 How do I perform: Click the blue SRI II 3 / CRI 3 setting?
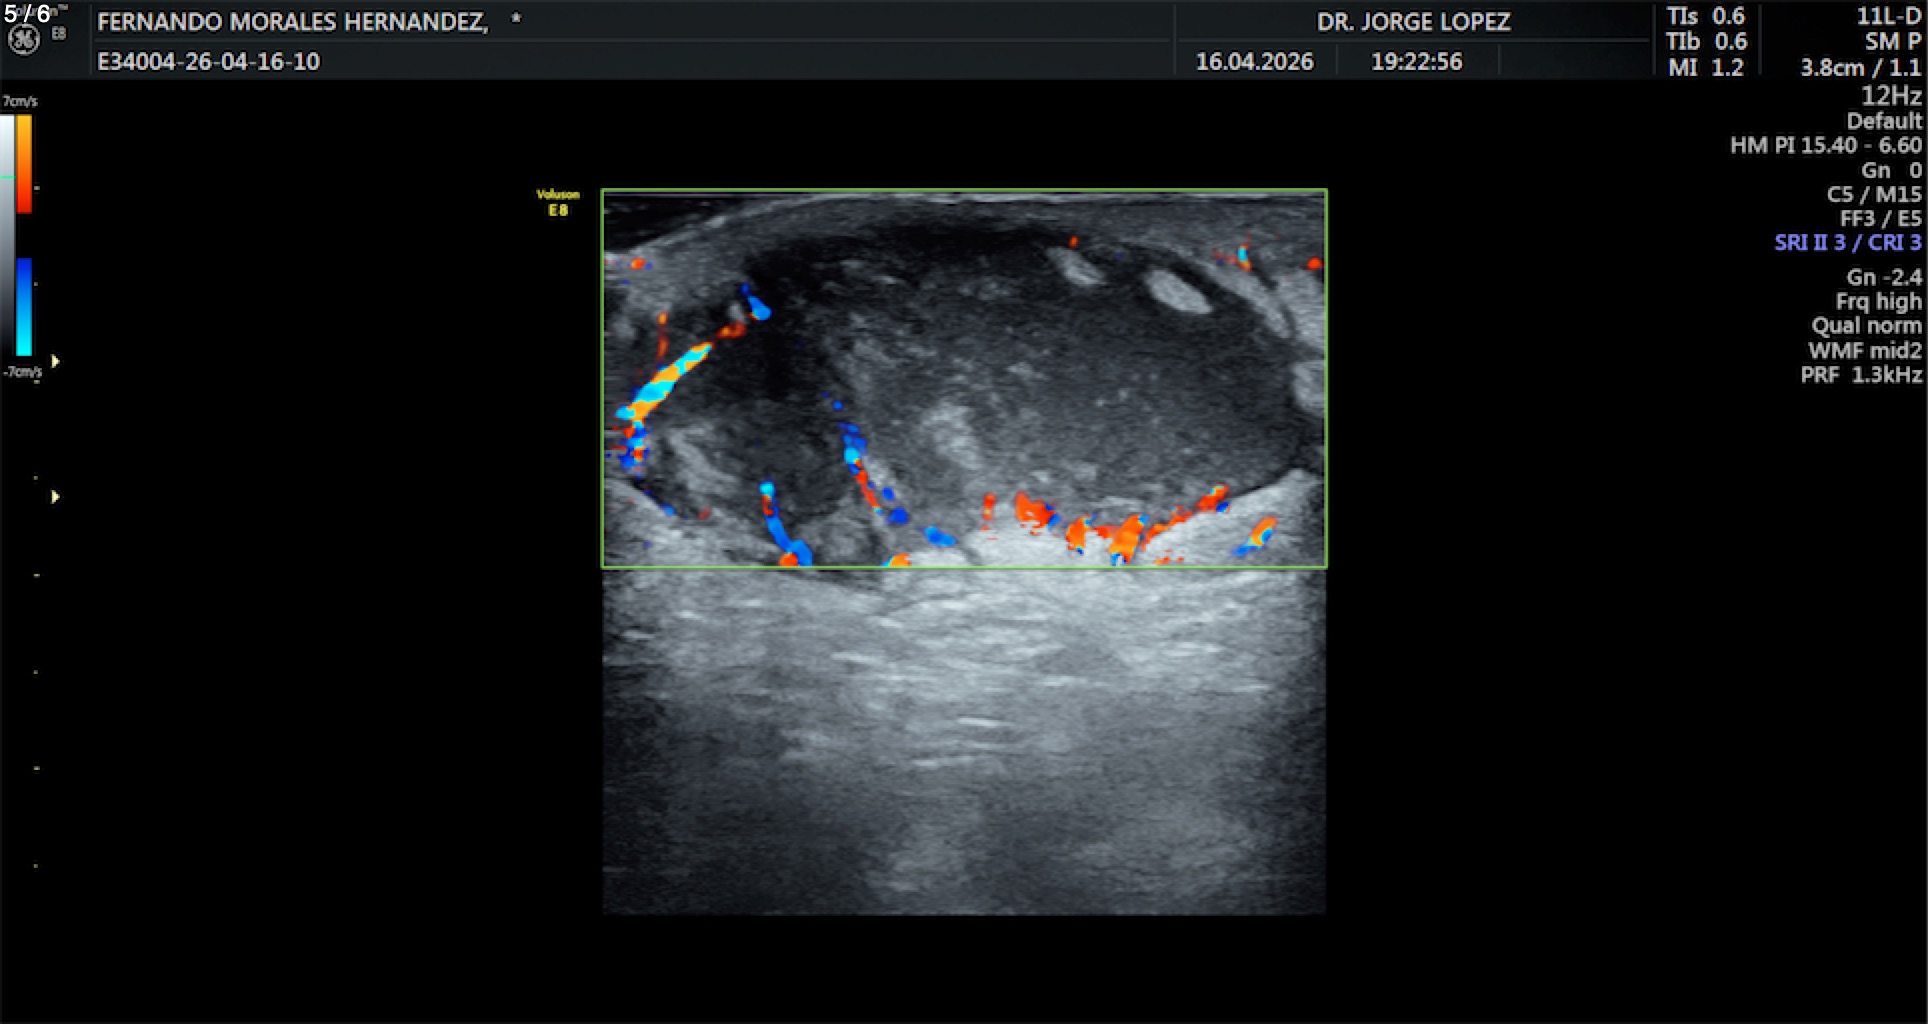[1847, 243]
